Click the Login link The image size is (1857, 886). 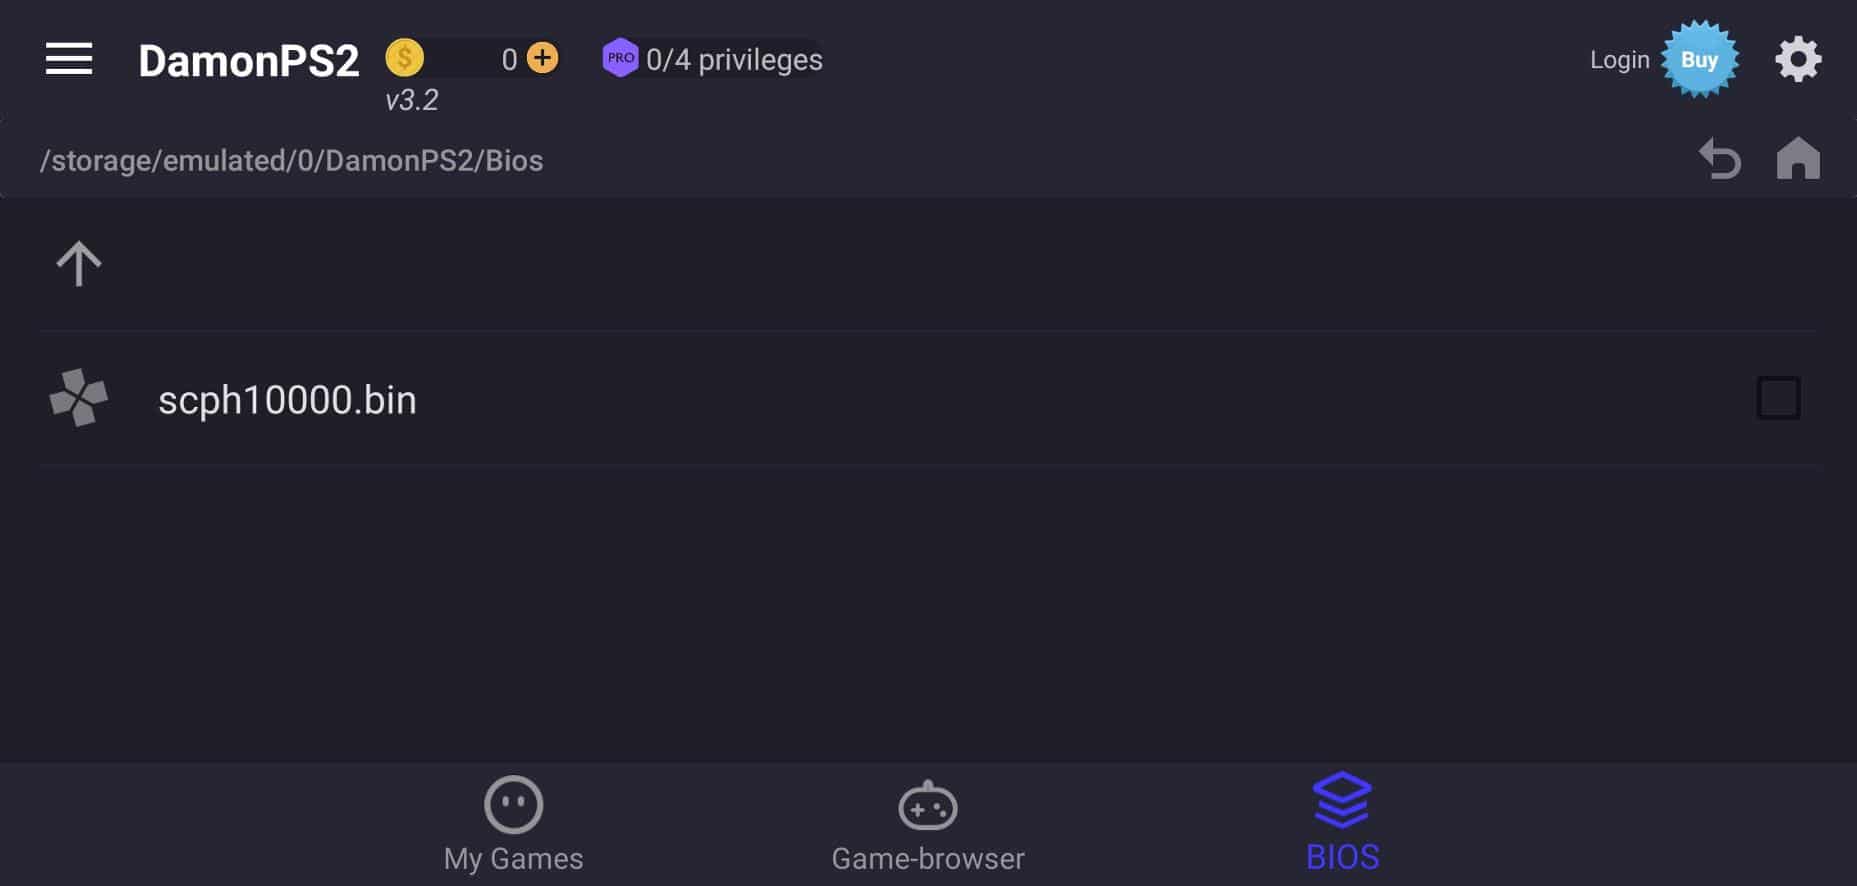[1619, 60]
